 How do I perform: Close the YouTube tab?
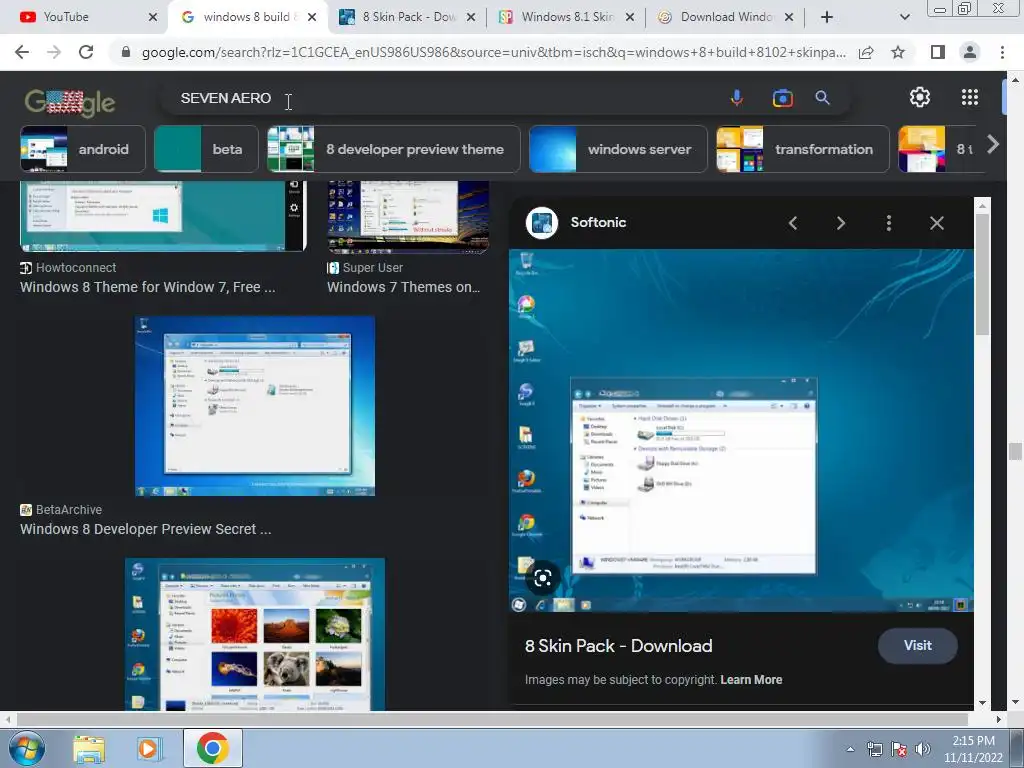pyautogui.click(x=153, y=17)
